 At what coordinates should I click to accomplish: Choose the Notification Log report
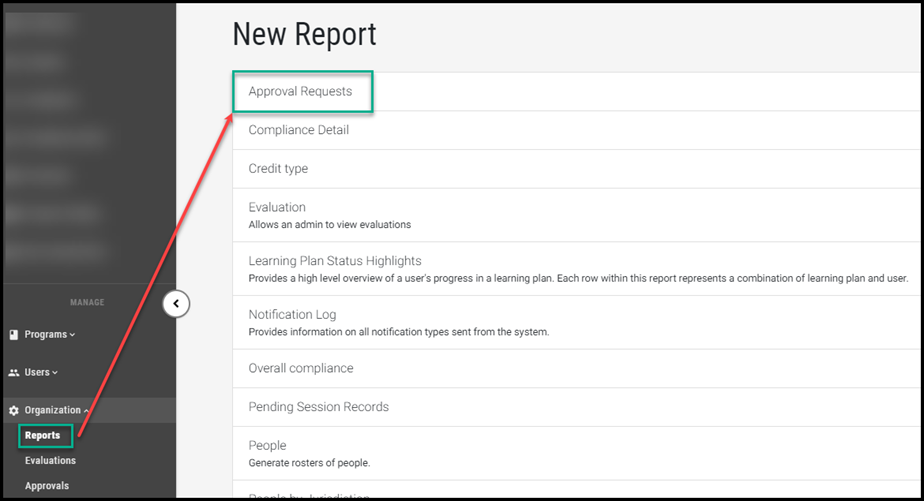(x=292, y=315)
